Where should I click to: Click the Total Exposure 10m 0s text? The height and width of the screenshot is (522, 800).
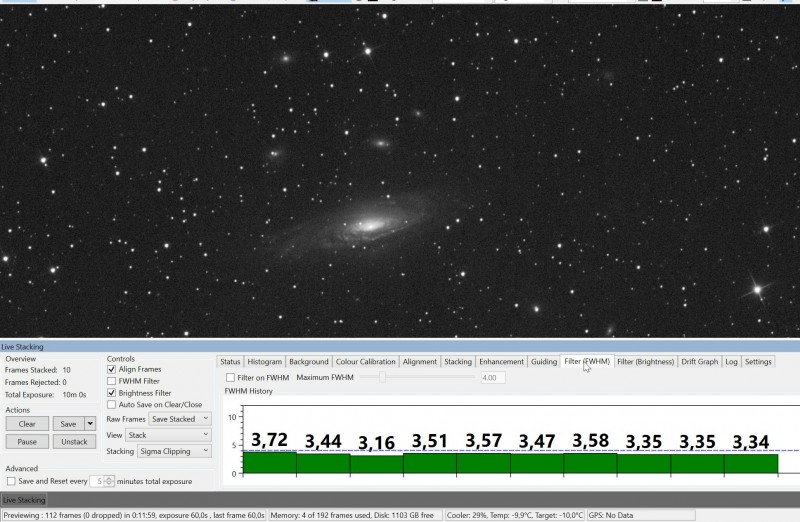click(45, 394)
